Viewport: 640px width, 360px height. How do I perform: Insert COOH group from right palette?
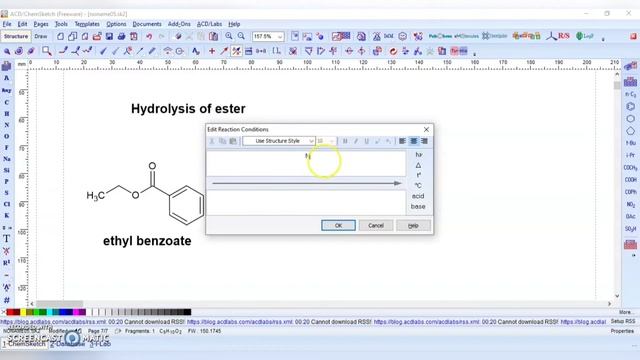(631, 180)
